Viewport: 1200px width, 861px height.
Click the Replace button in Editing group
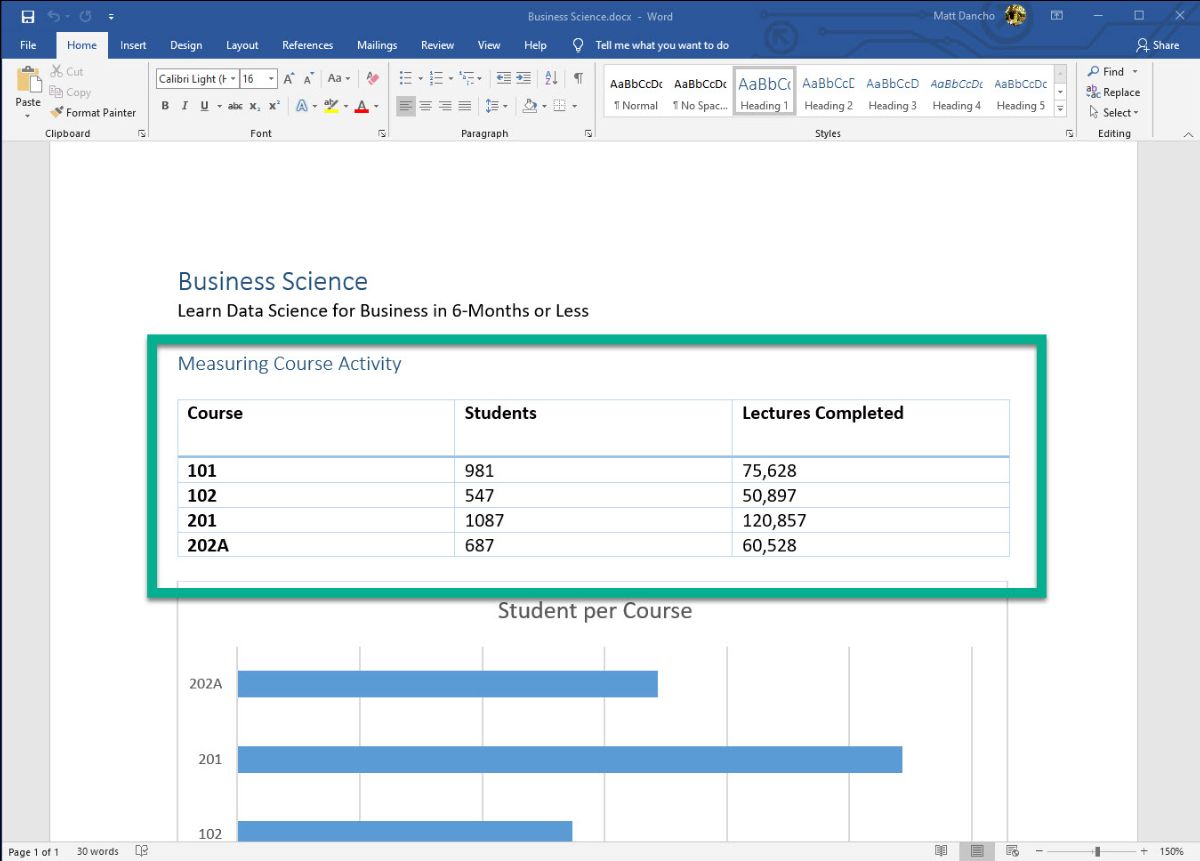tap(1113, 92)
